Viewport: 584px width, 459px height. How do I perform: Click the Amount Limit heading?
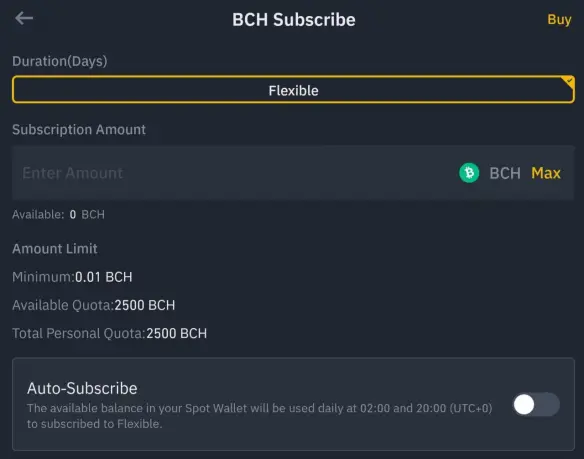tap(55, 249)
